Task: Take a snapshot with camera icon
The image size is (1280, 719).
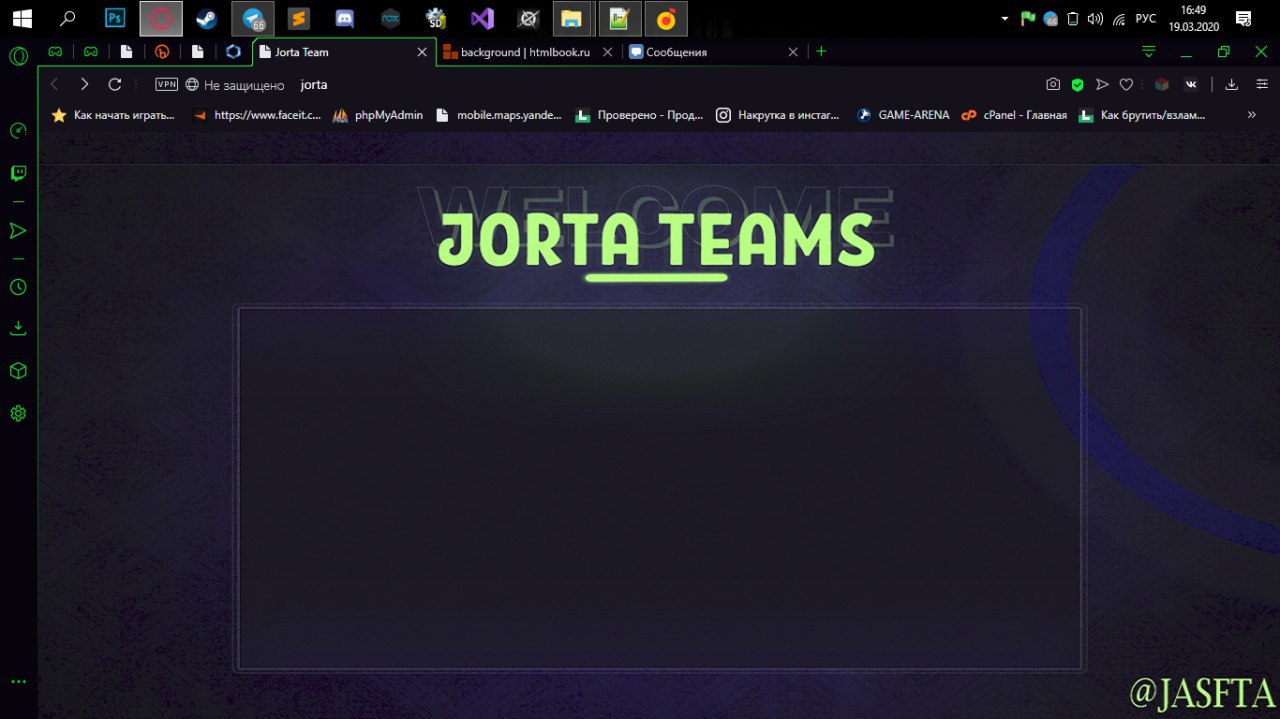Action: coord(1053,85)
